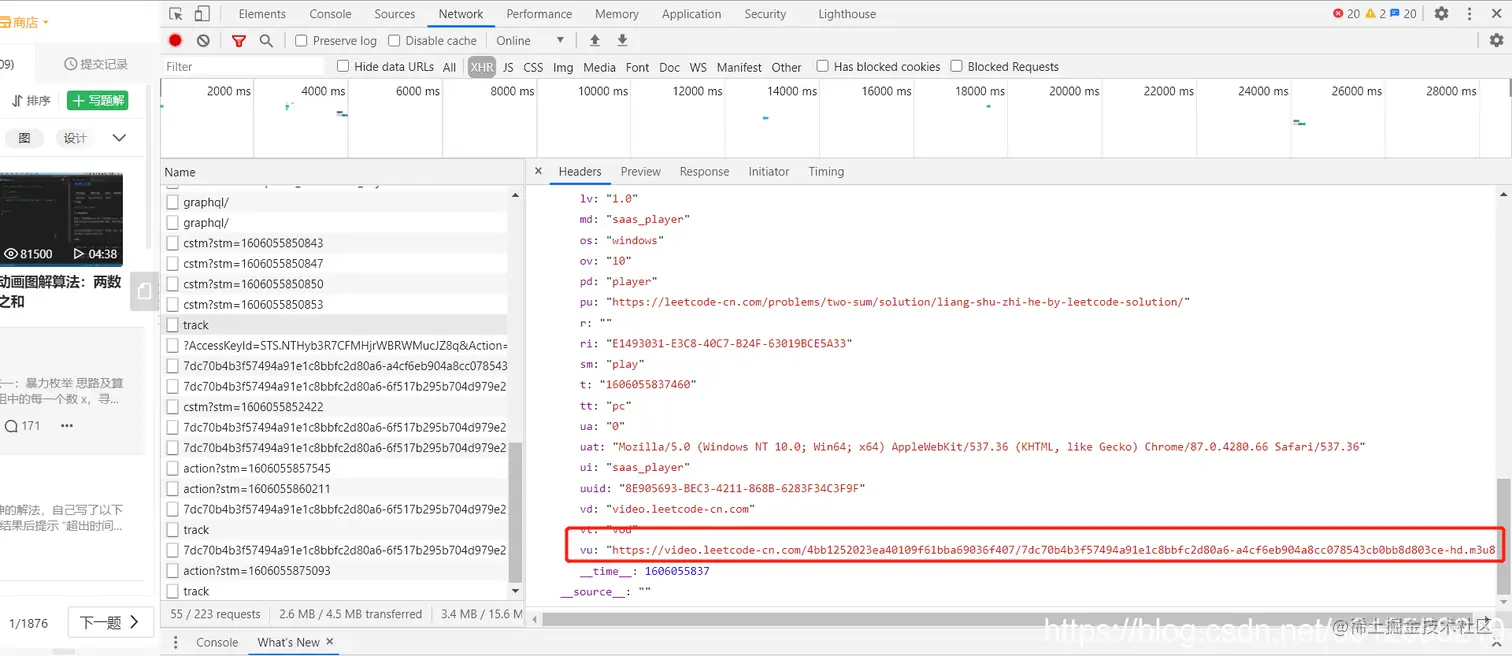
Task: Enable the Disable cache checkbox
Action: pos(394,40)
